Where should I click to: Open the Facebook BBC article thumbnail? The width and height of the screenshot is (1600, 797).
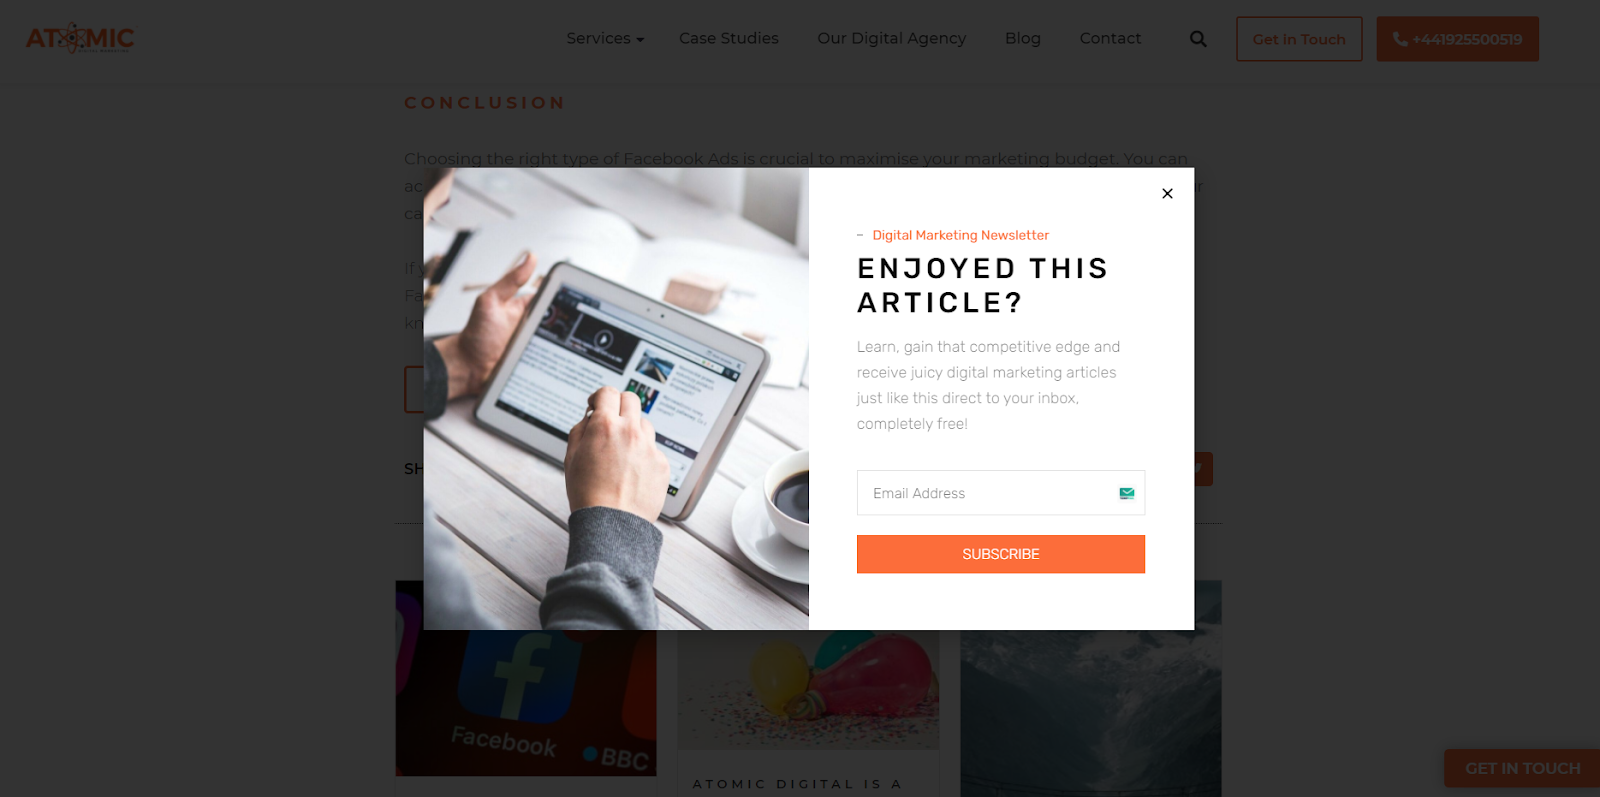(x=526, y=704)
